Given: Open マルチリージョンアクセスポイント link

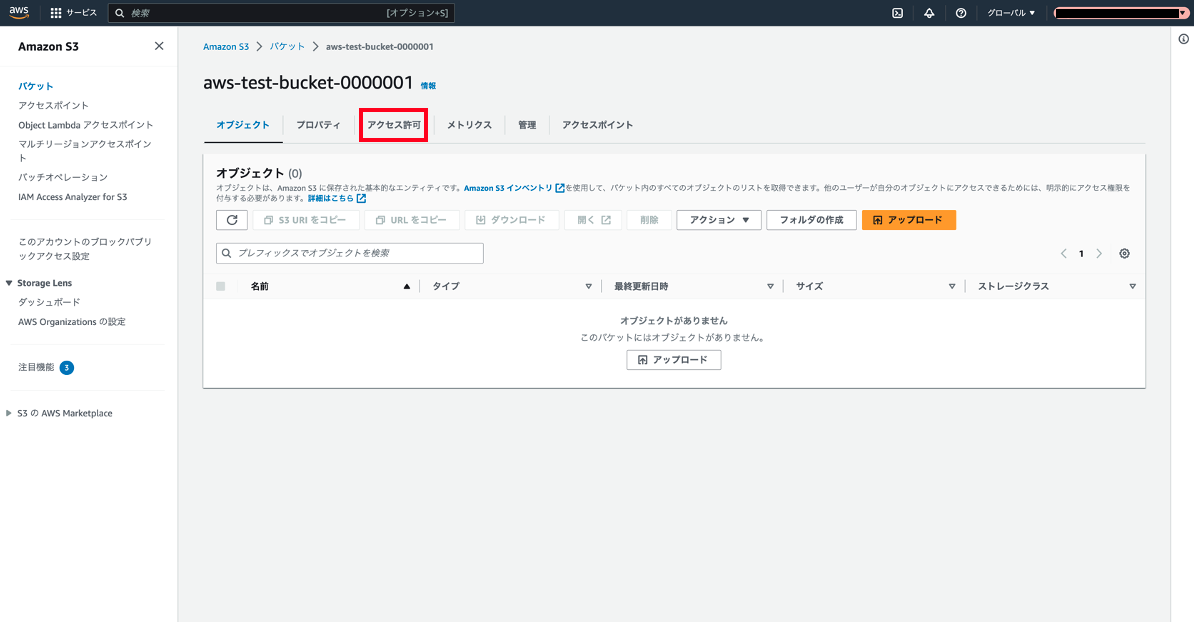Looking at the screenshot, I should 85,151.
